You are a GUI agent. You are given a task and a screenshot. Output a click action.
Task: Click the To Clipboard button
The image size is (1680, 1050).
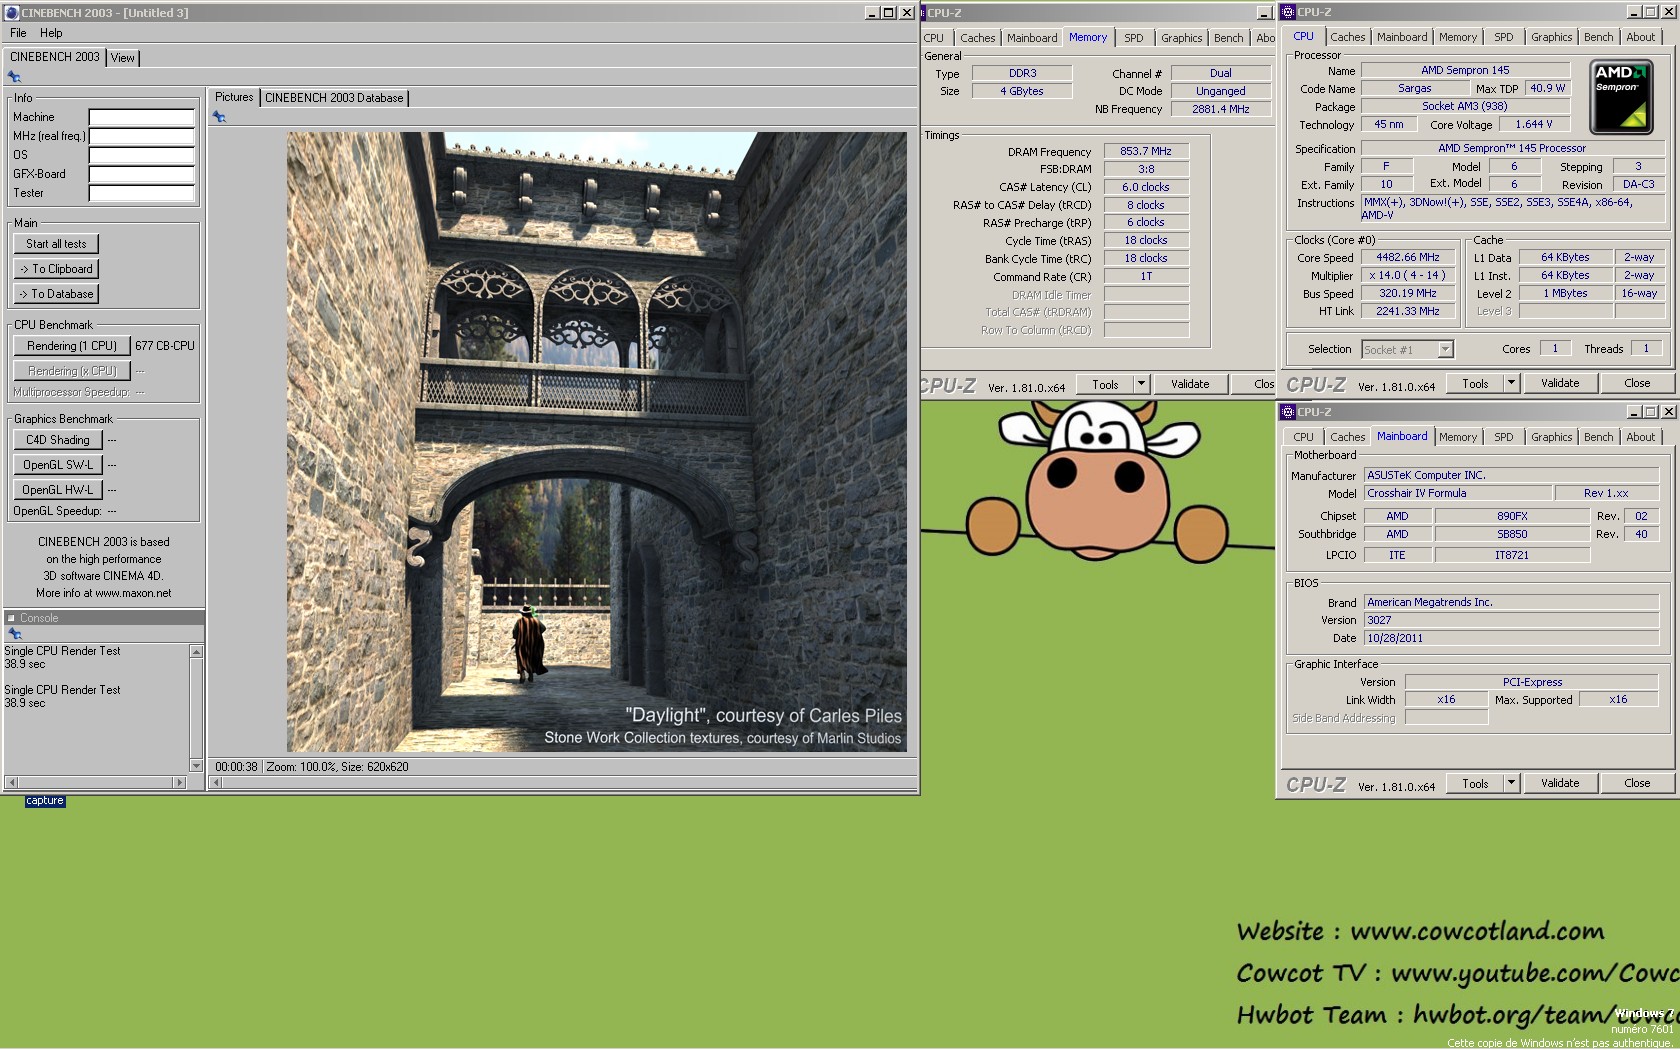click(56, 269)
